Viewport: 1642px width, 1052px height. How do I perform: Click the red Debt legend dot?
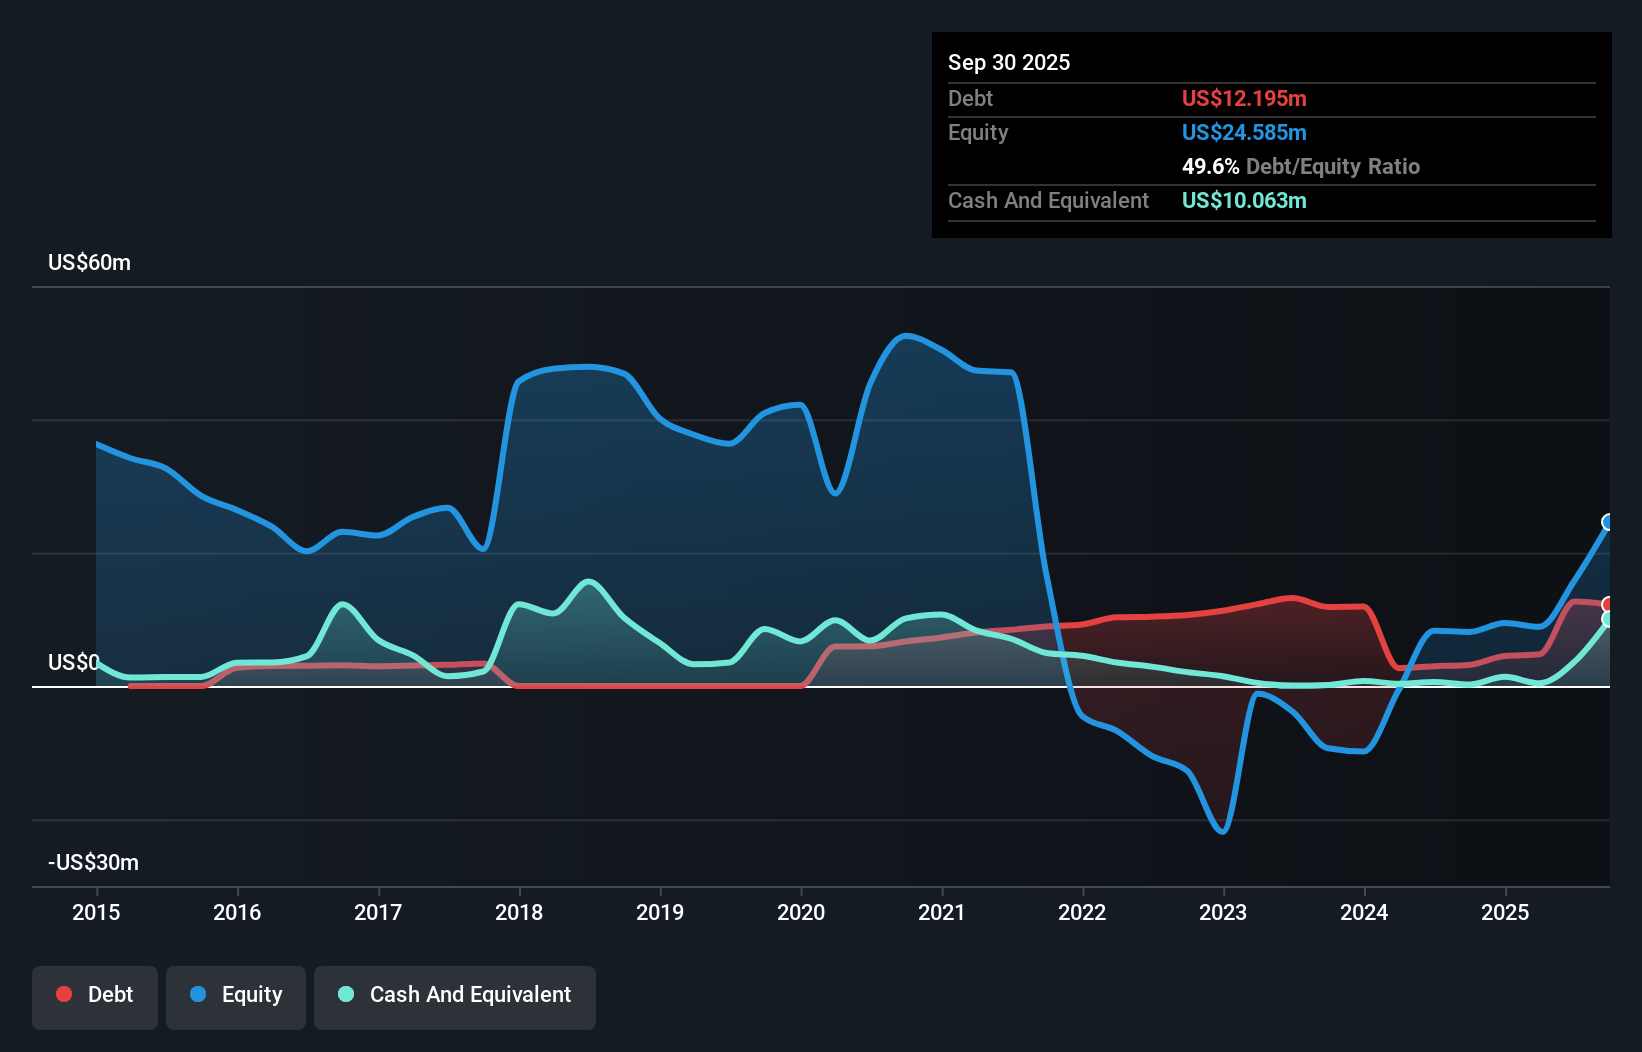(63, 994)
